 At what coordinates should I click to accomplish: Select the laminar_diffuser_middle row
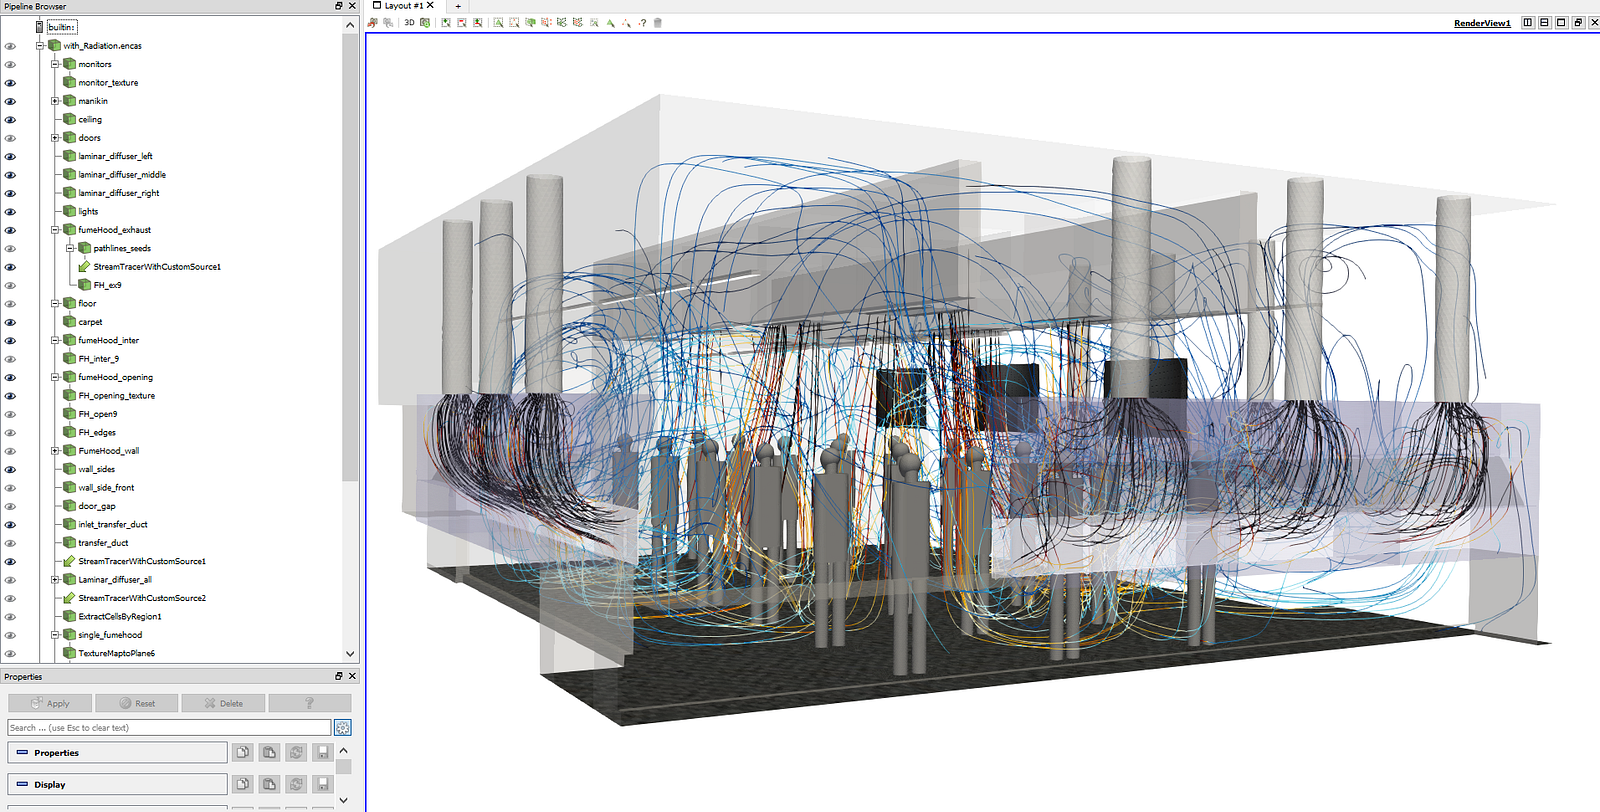pos(122,175)
